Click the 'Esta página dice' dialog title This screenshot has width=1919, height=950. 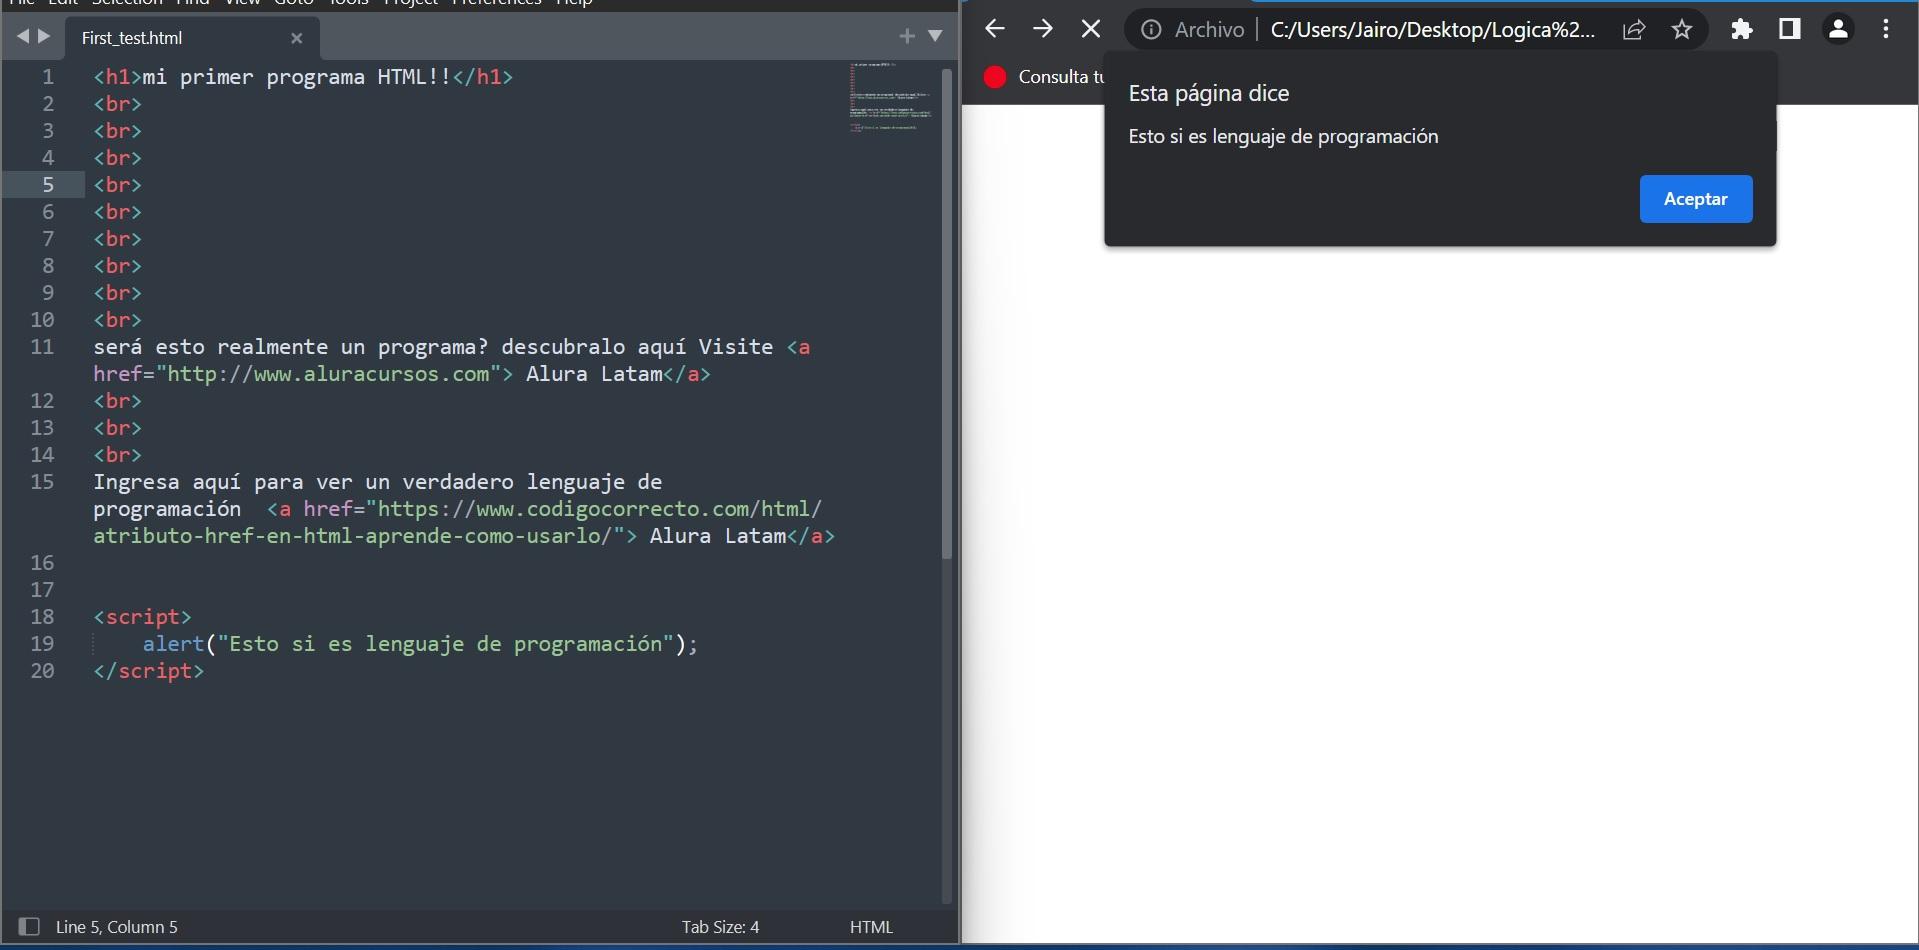pos(1208,93)
